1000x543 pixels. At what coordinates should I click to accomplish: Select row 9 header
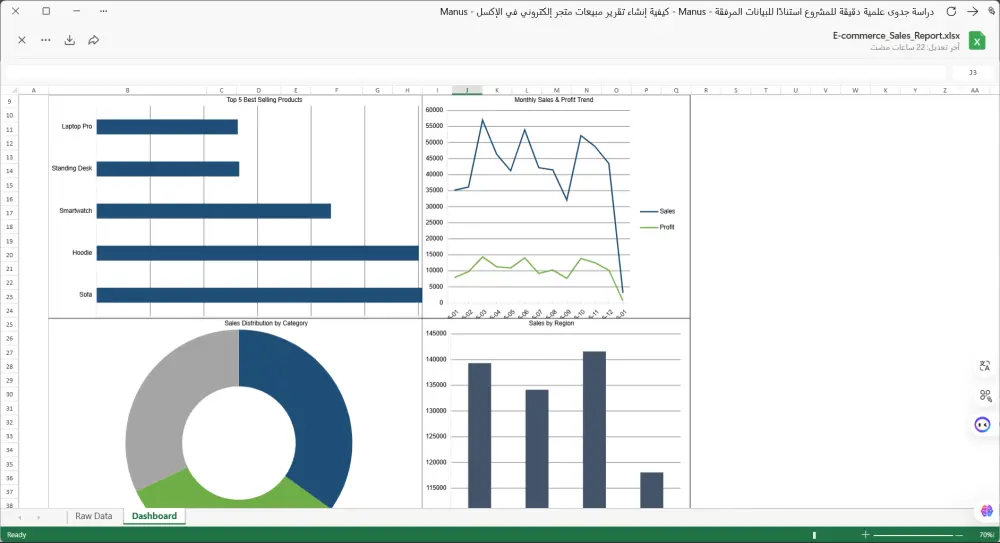tap(10, 101)
